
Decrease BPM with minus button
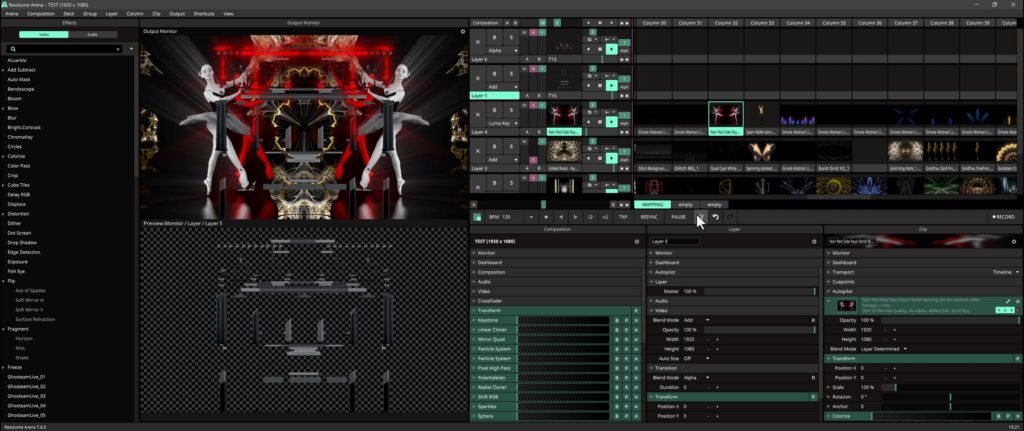point(531,217)
